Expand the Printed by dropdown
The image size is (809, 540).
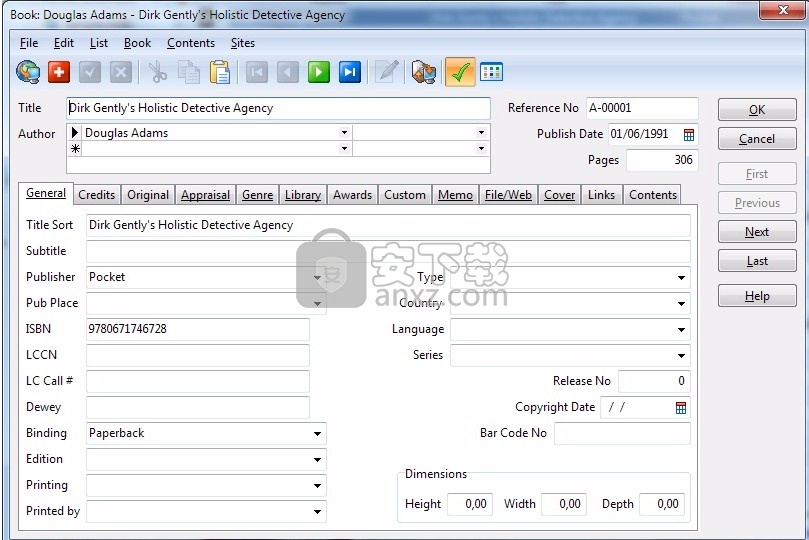(x=318, y=512)
